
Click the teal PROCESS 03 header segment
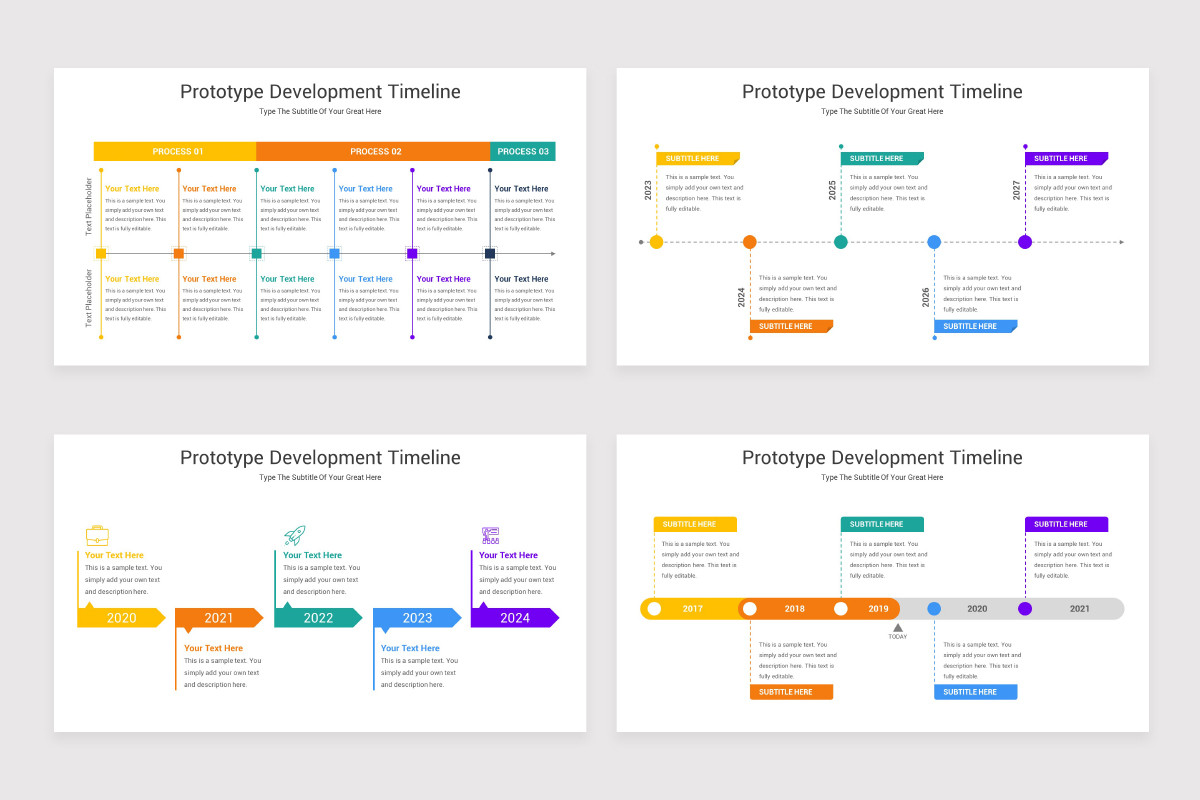coord(522,151)
